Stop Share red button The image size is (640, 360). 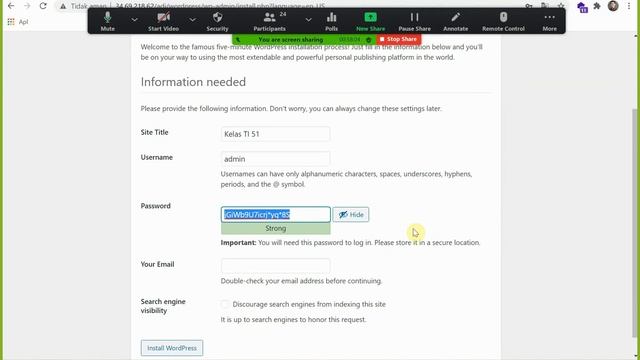pyautogui.click(x=398, y=39)
